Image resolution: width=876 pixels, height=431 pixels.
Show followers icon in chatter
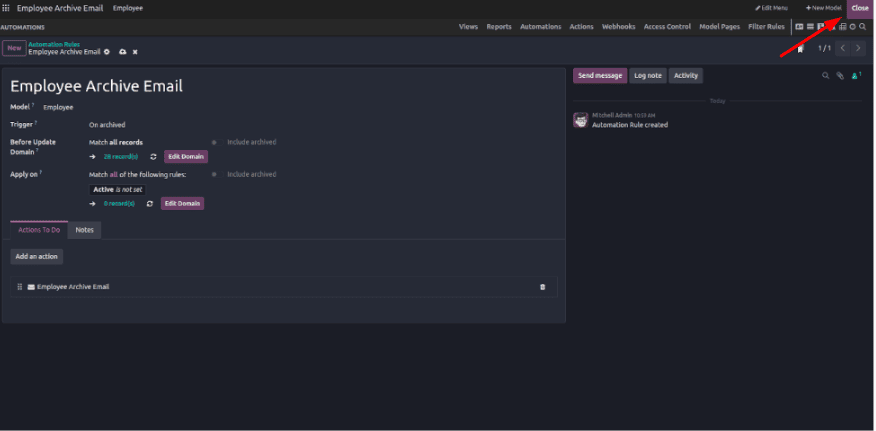coord(856,75)
